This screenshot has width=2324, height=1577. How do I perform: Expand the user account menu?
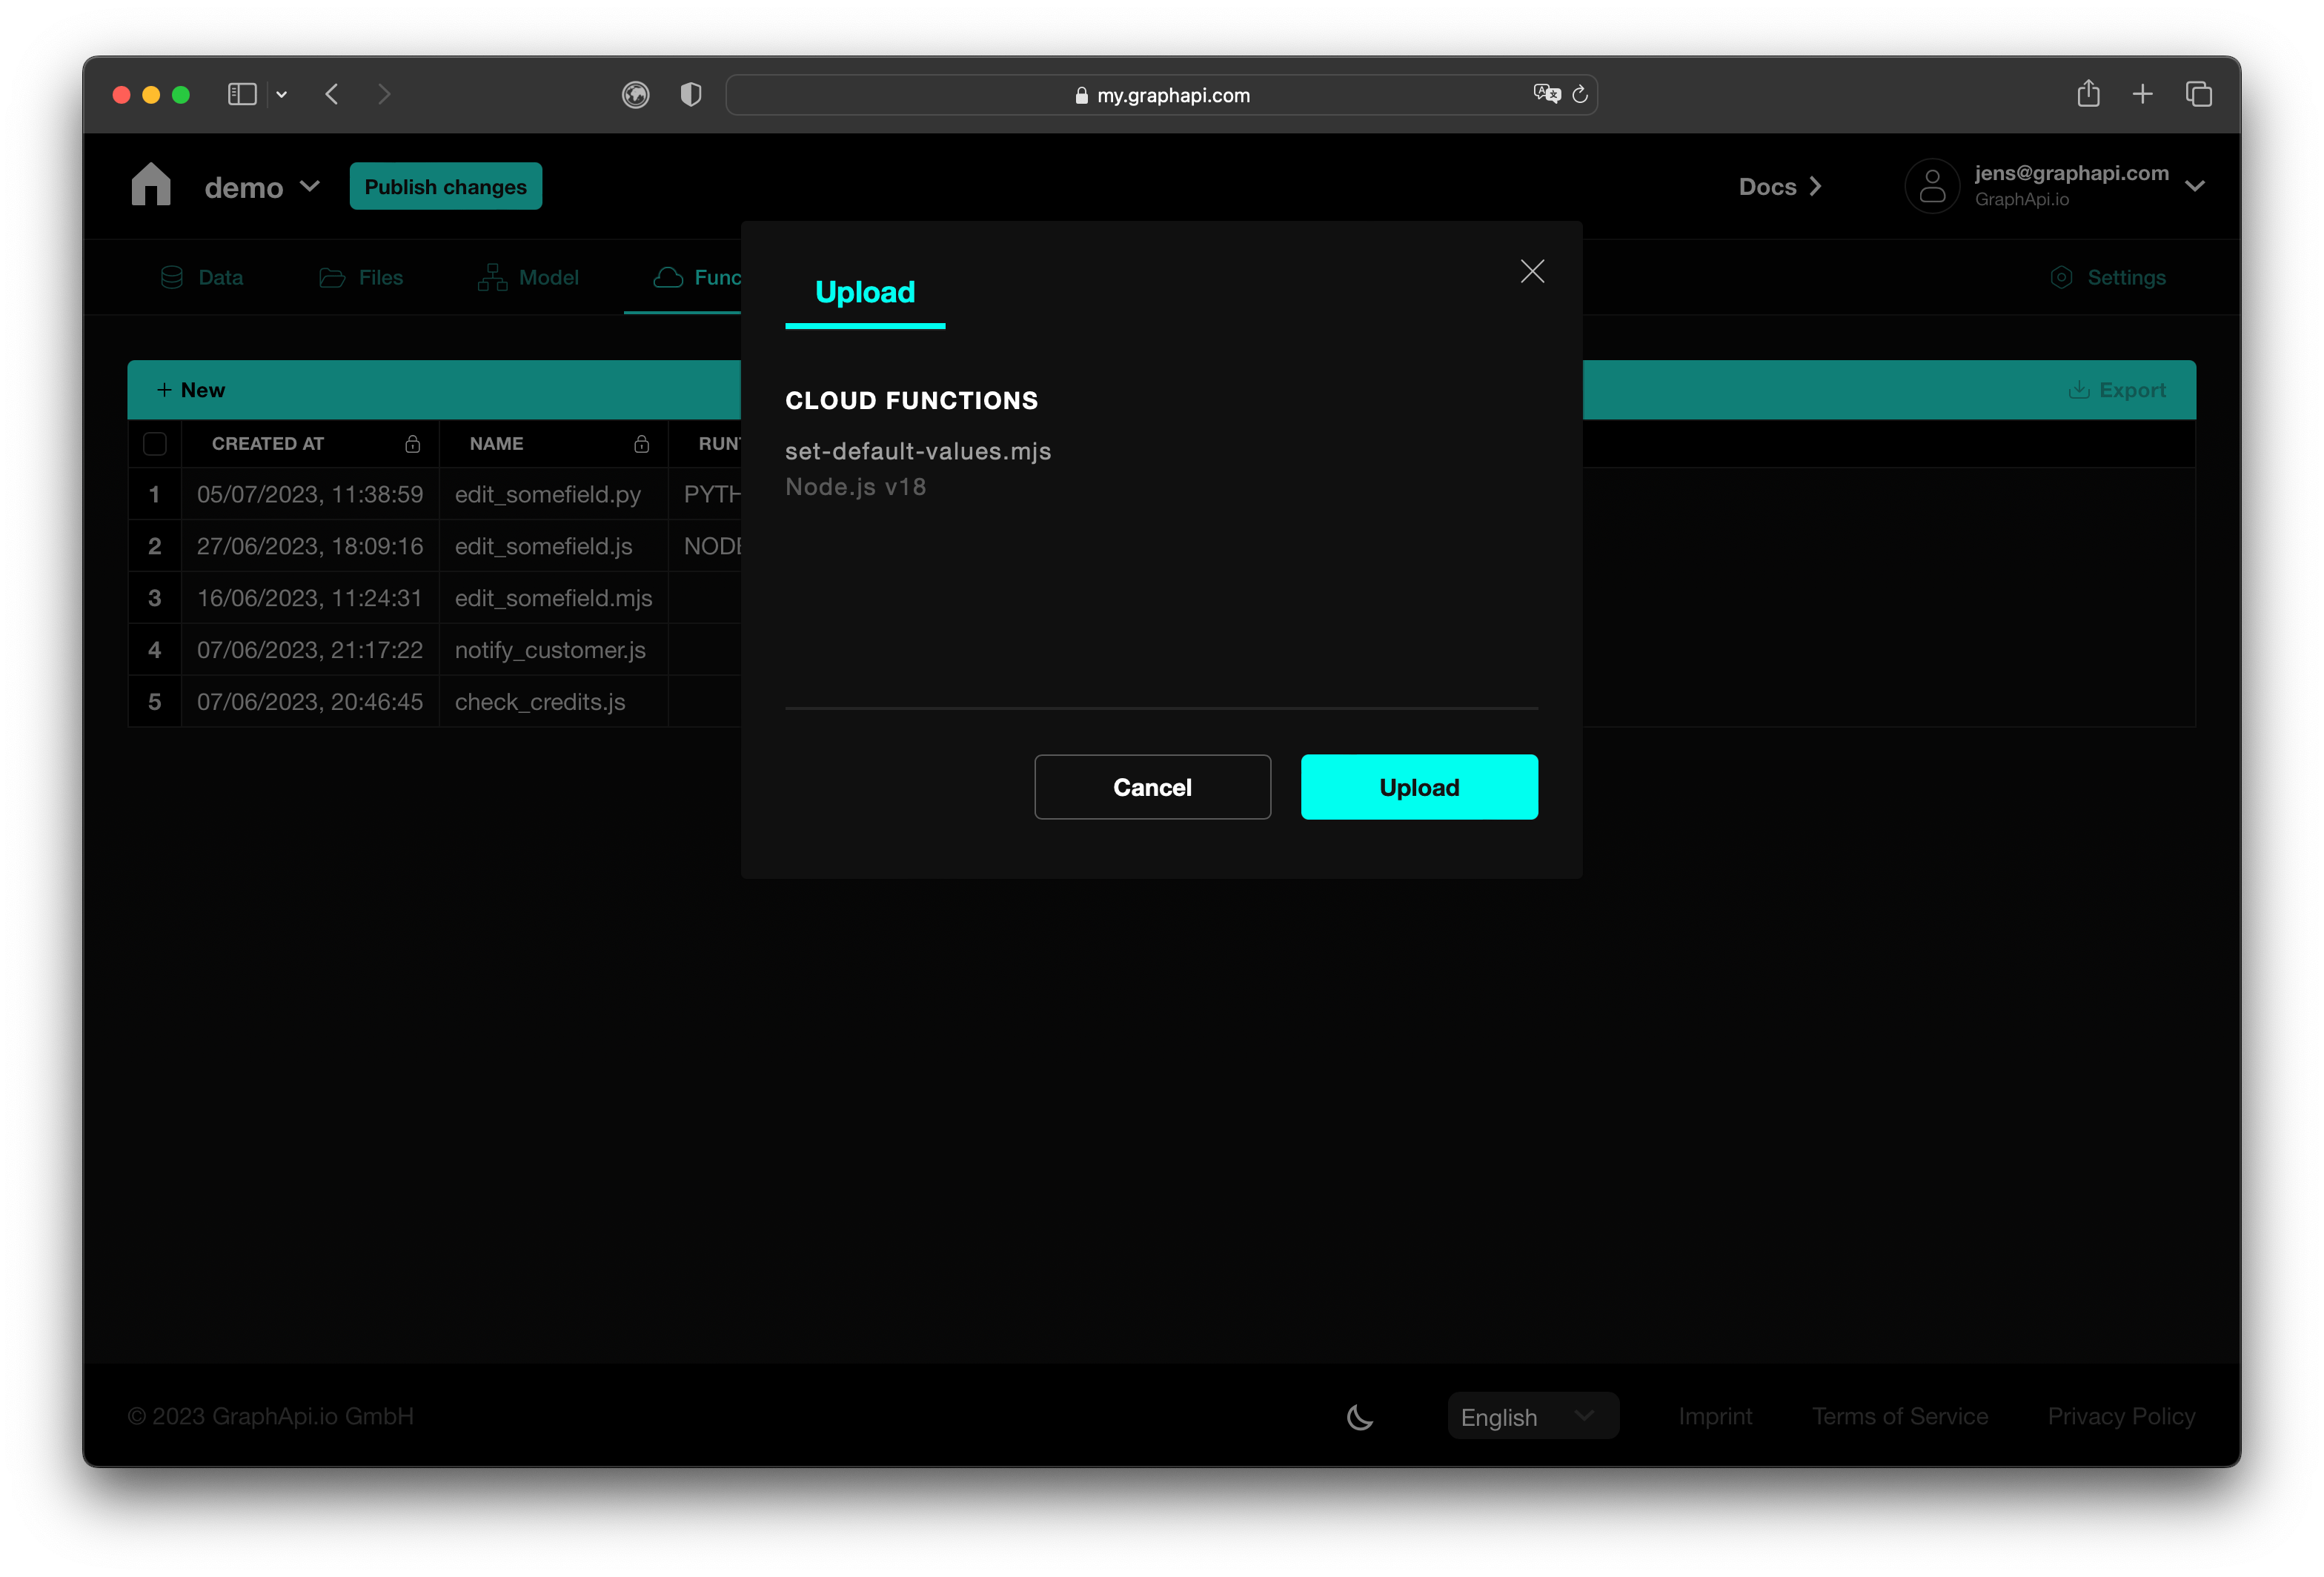tap(2199, 185)
